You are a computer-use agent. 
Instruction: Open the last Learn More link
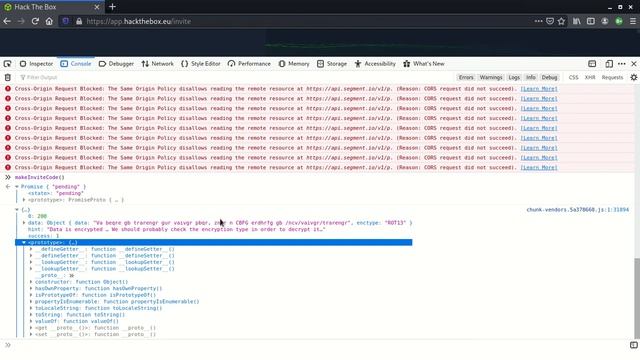[539, 167]
